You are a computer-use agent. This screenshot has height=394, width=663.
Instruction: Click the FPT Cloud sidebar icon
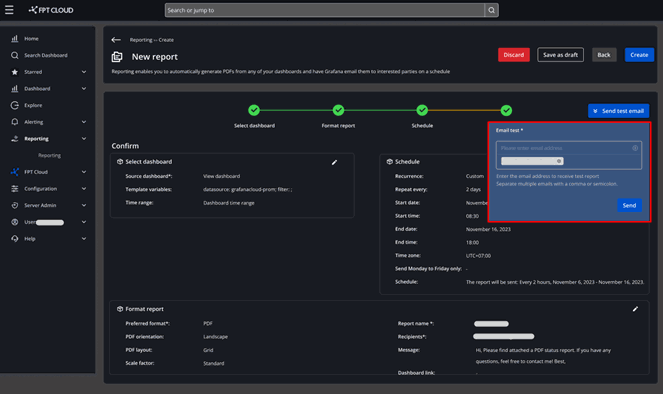[15, 172]
